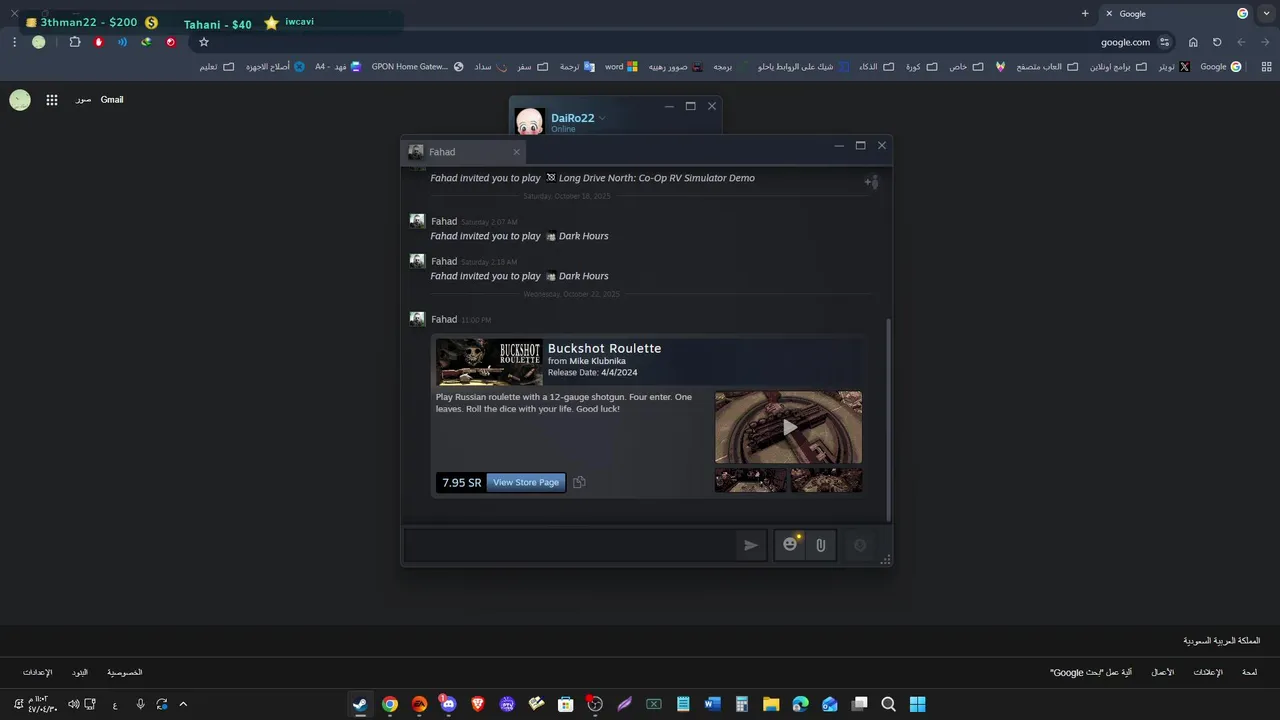
Task: Open Gmail link on Google page
Action: (112, 100)
